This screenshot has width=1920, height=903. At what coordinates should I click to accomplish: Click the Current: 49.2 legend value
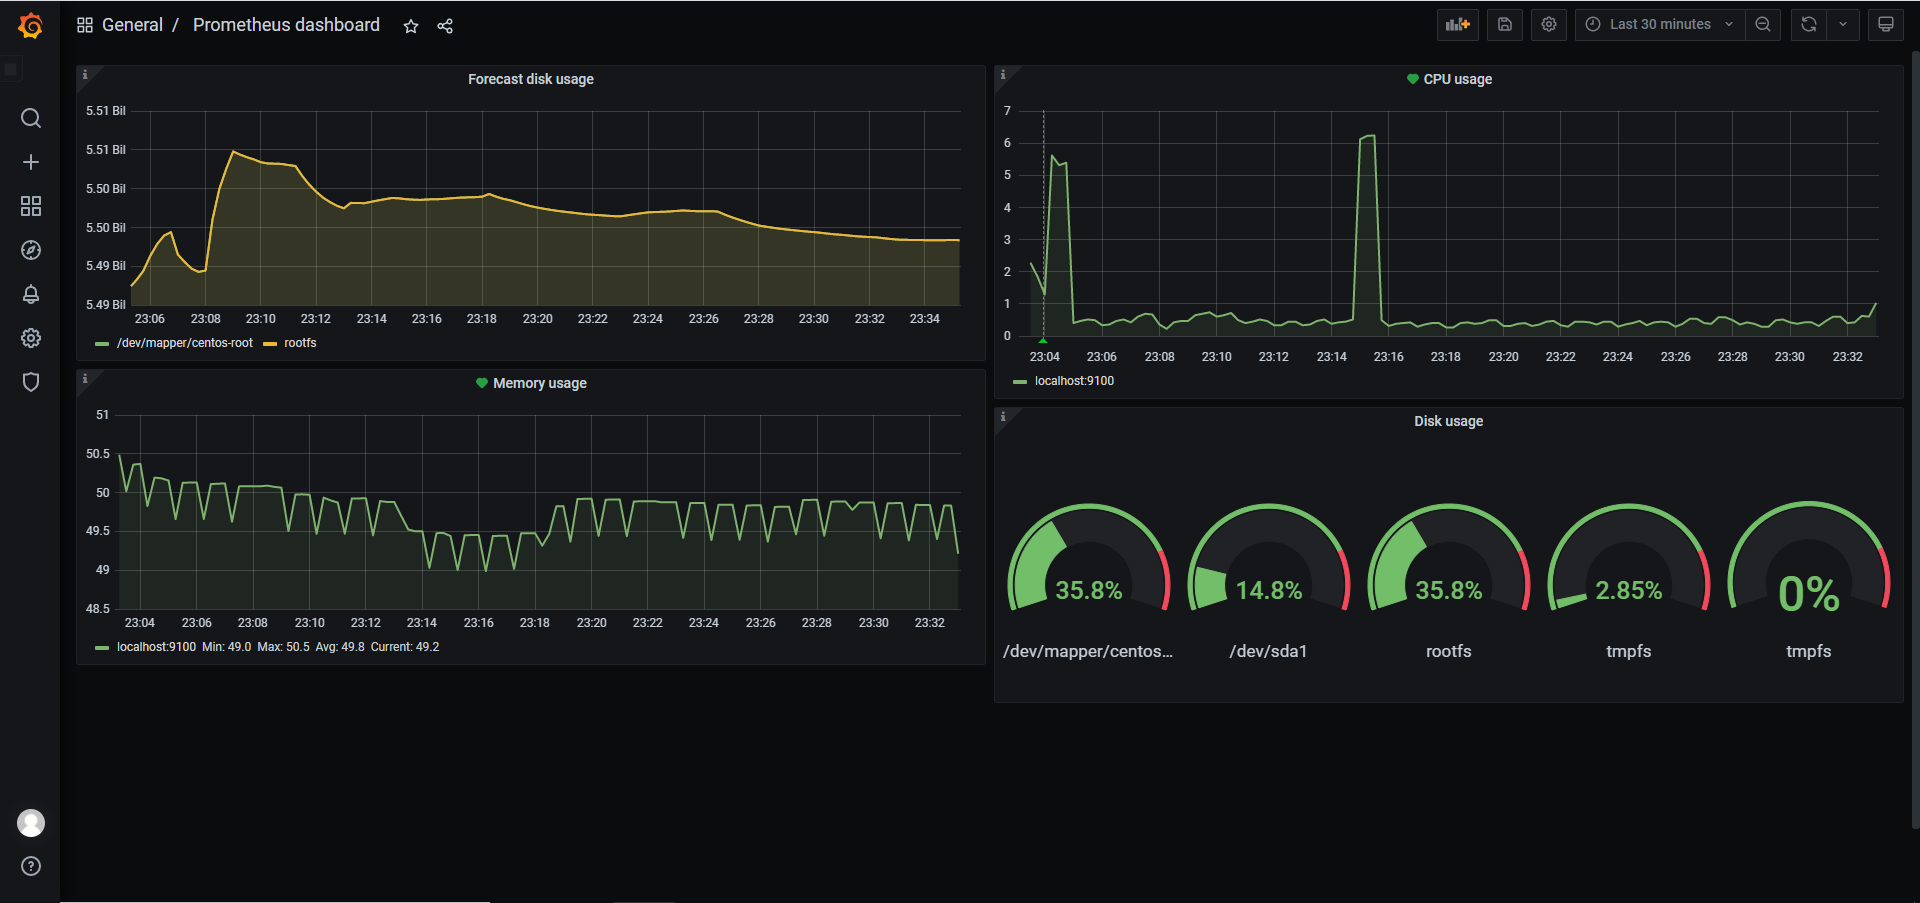coord(405,647)
